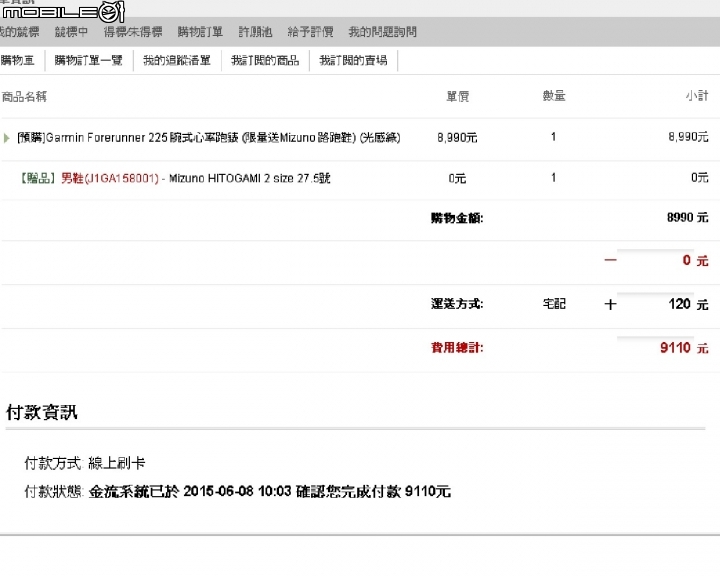The height and width of the screenshot is (576, 720).
Task: Select the Mizuno HITOGAMI 2 size text
Action: [250, 178]
